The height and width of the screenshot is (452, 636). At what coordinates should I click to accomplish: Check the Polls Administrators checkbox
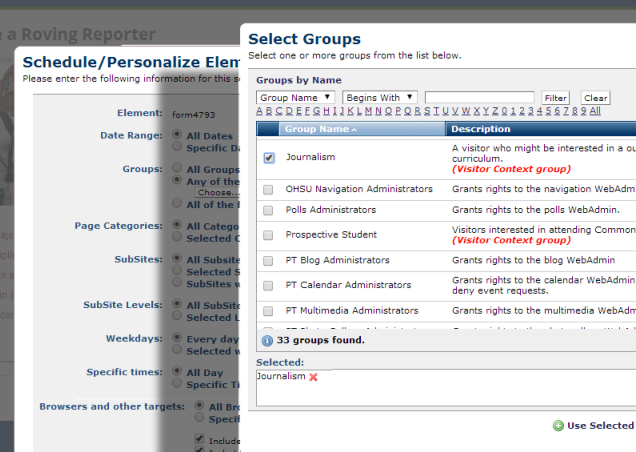(x=268, y=210)
